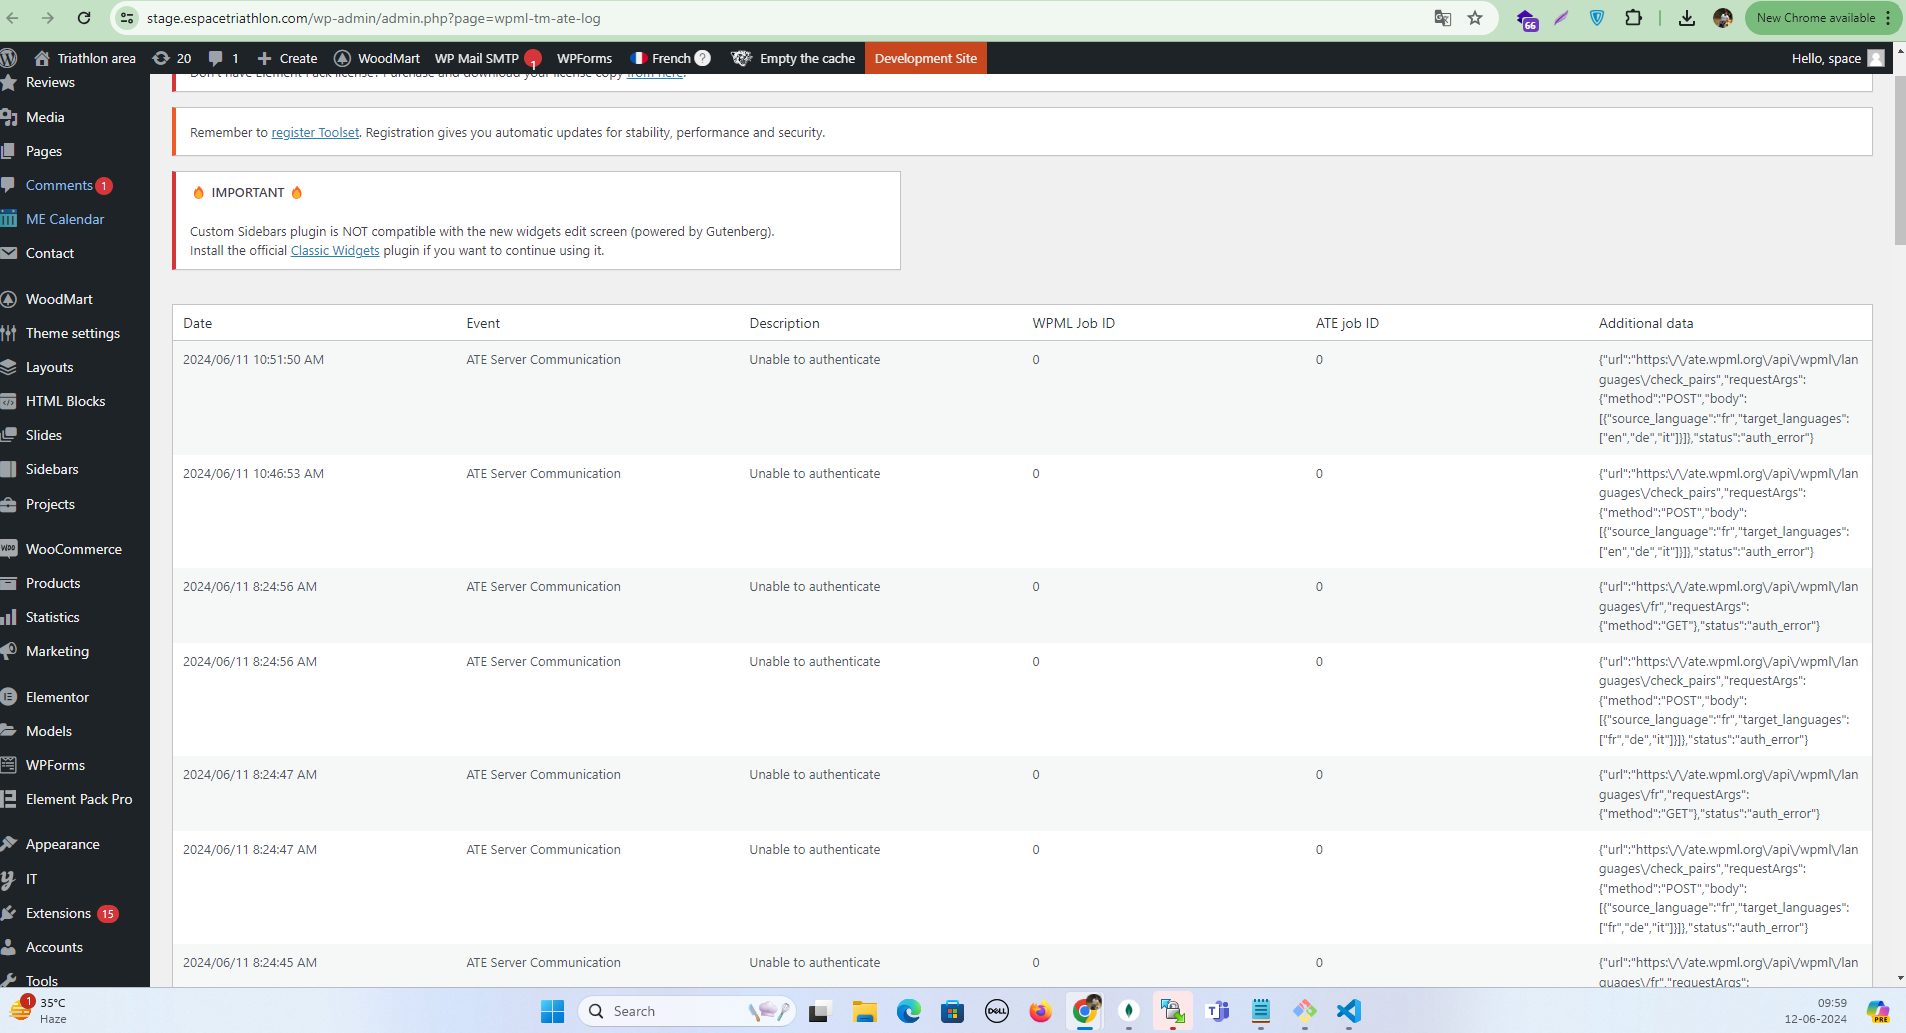The width and height of the screenshot is (1906, 1033).
Task: Open Accounts in the sidebar
Action: [x=54, y=947]
